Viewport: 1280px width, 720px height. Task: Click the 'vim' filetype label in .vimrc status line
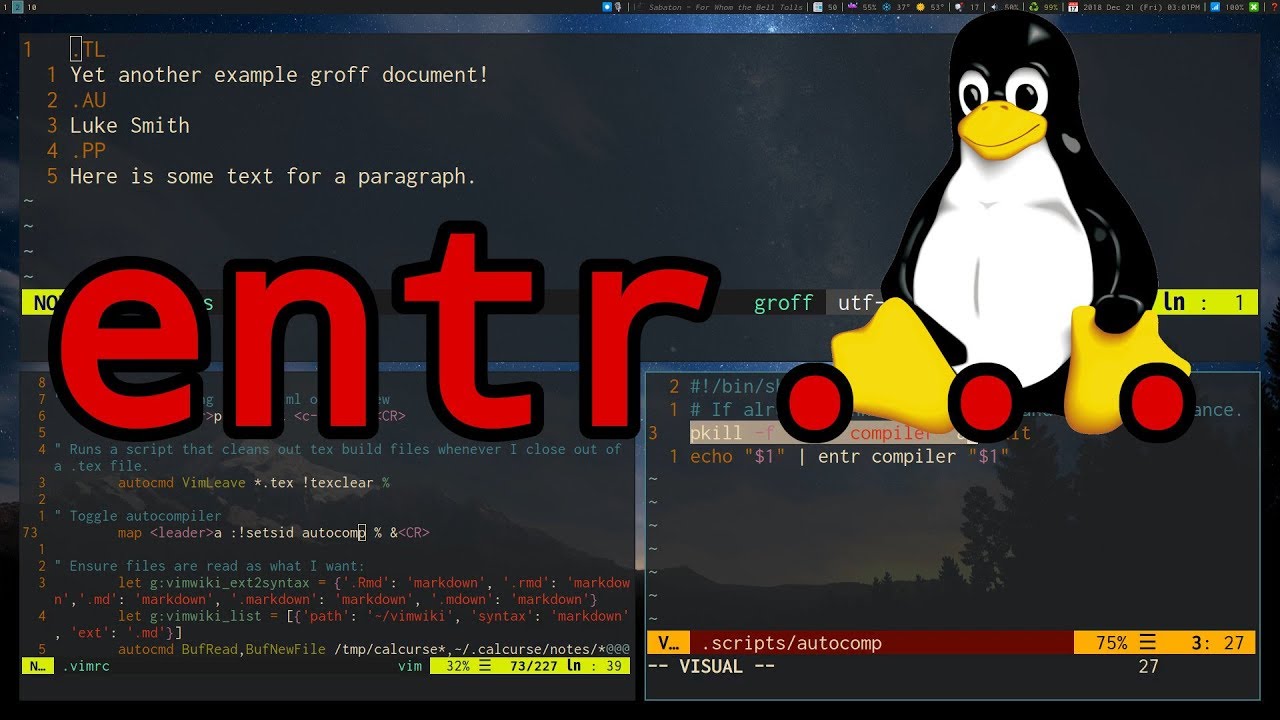click(x=410, y=666)
